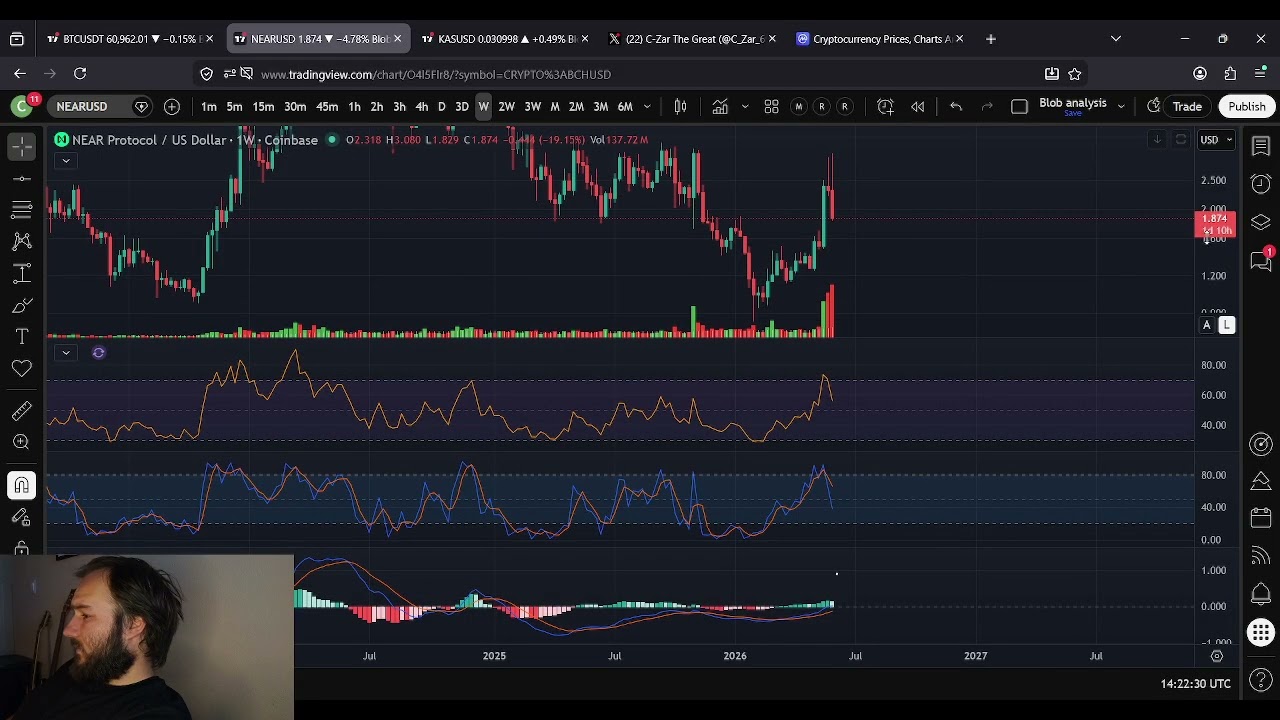The image size is (1280, 720).
Task: Click the Trade button
Action: click(x=1187, y=107)
